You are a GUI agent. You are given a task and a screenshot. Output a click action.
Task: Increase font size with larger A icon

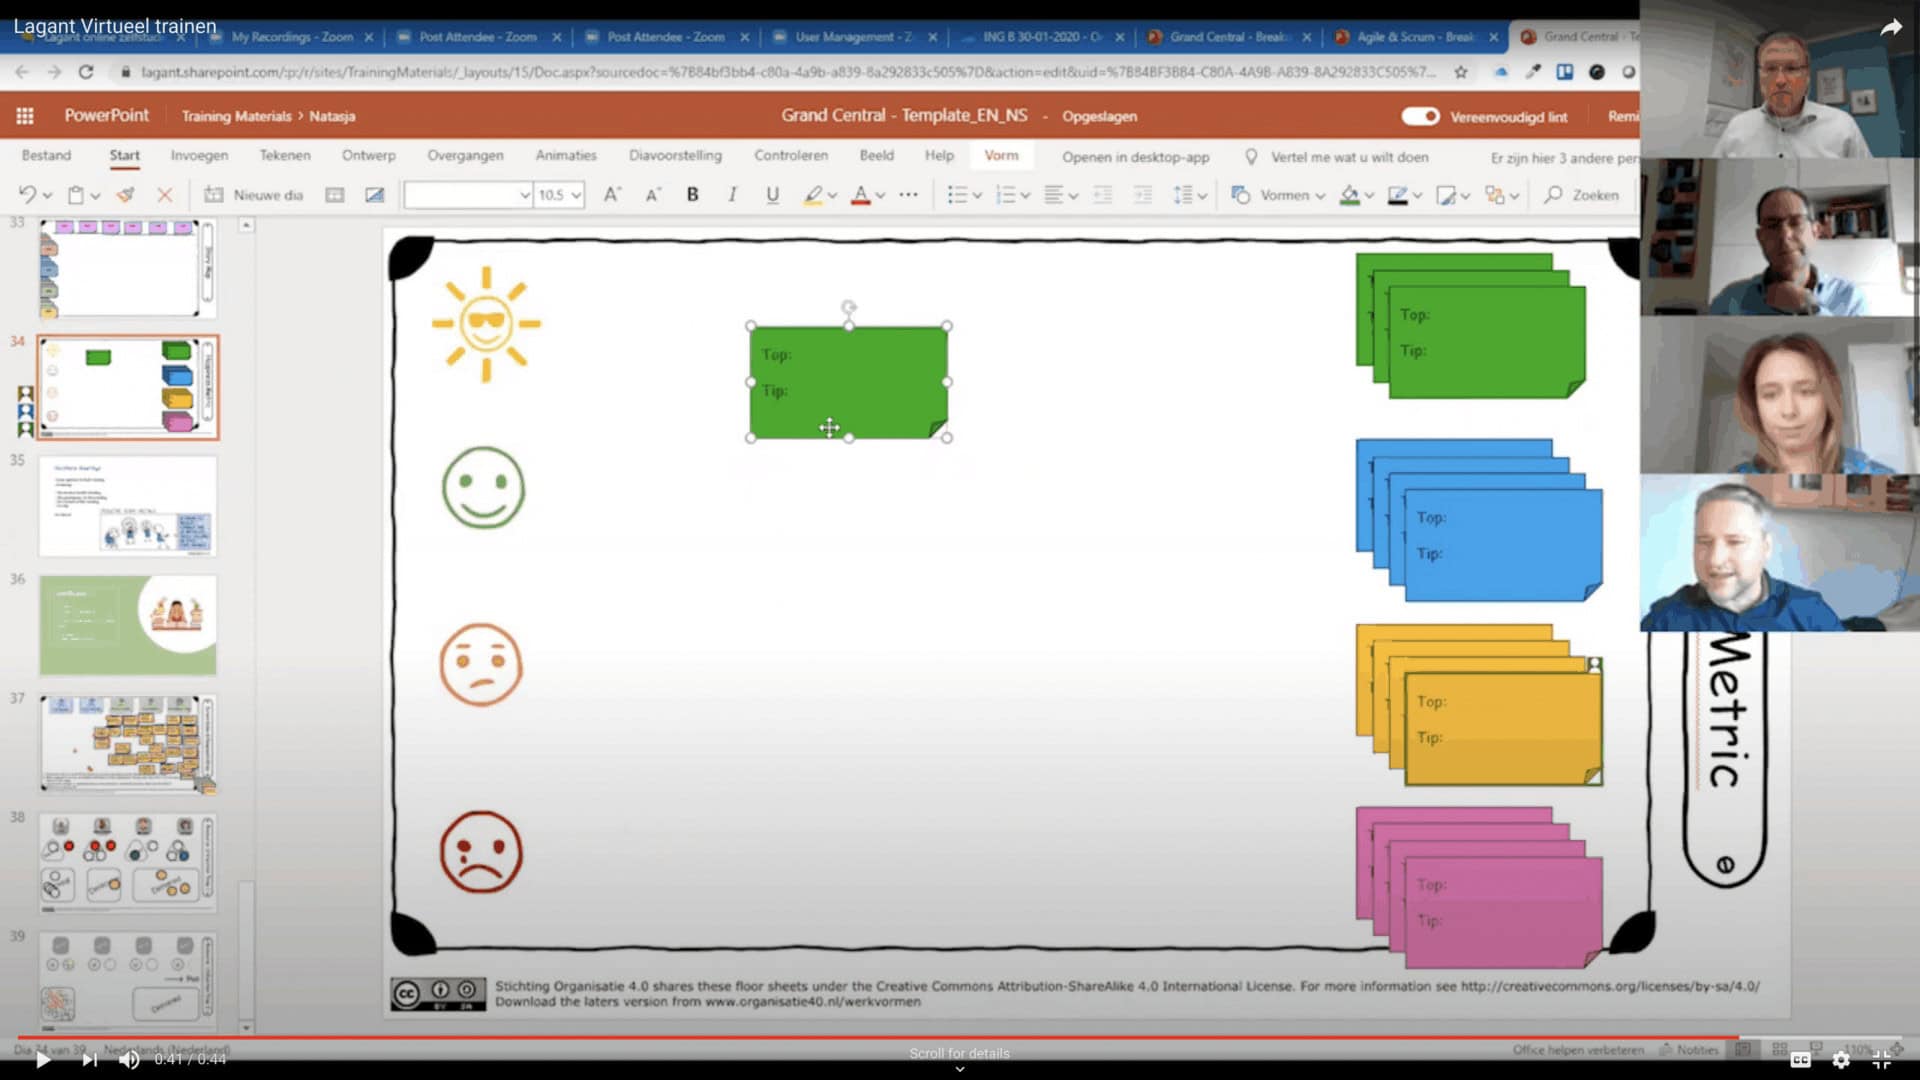coord(612,195)
